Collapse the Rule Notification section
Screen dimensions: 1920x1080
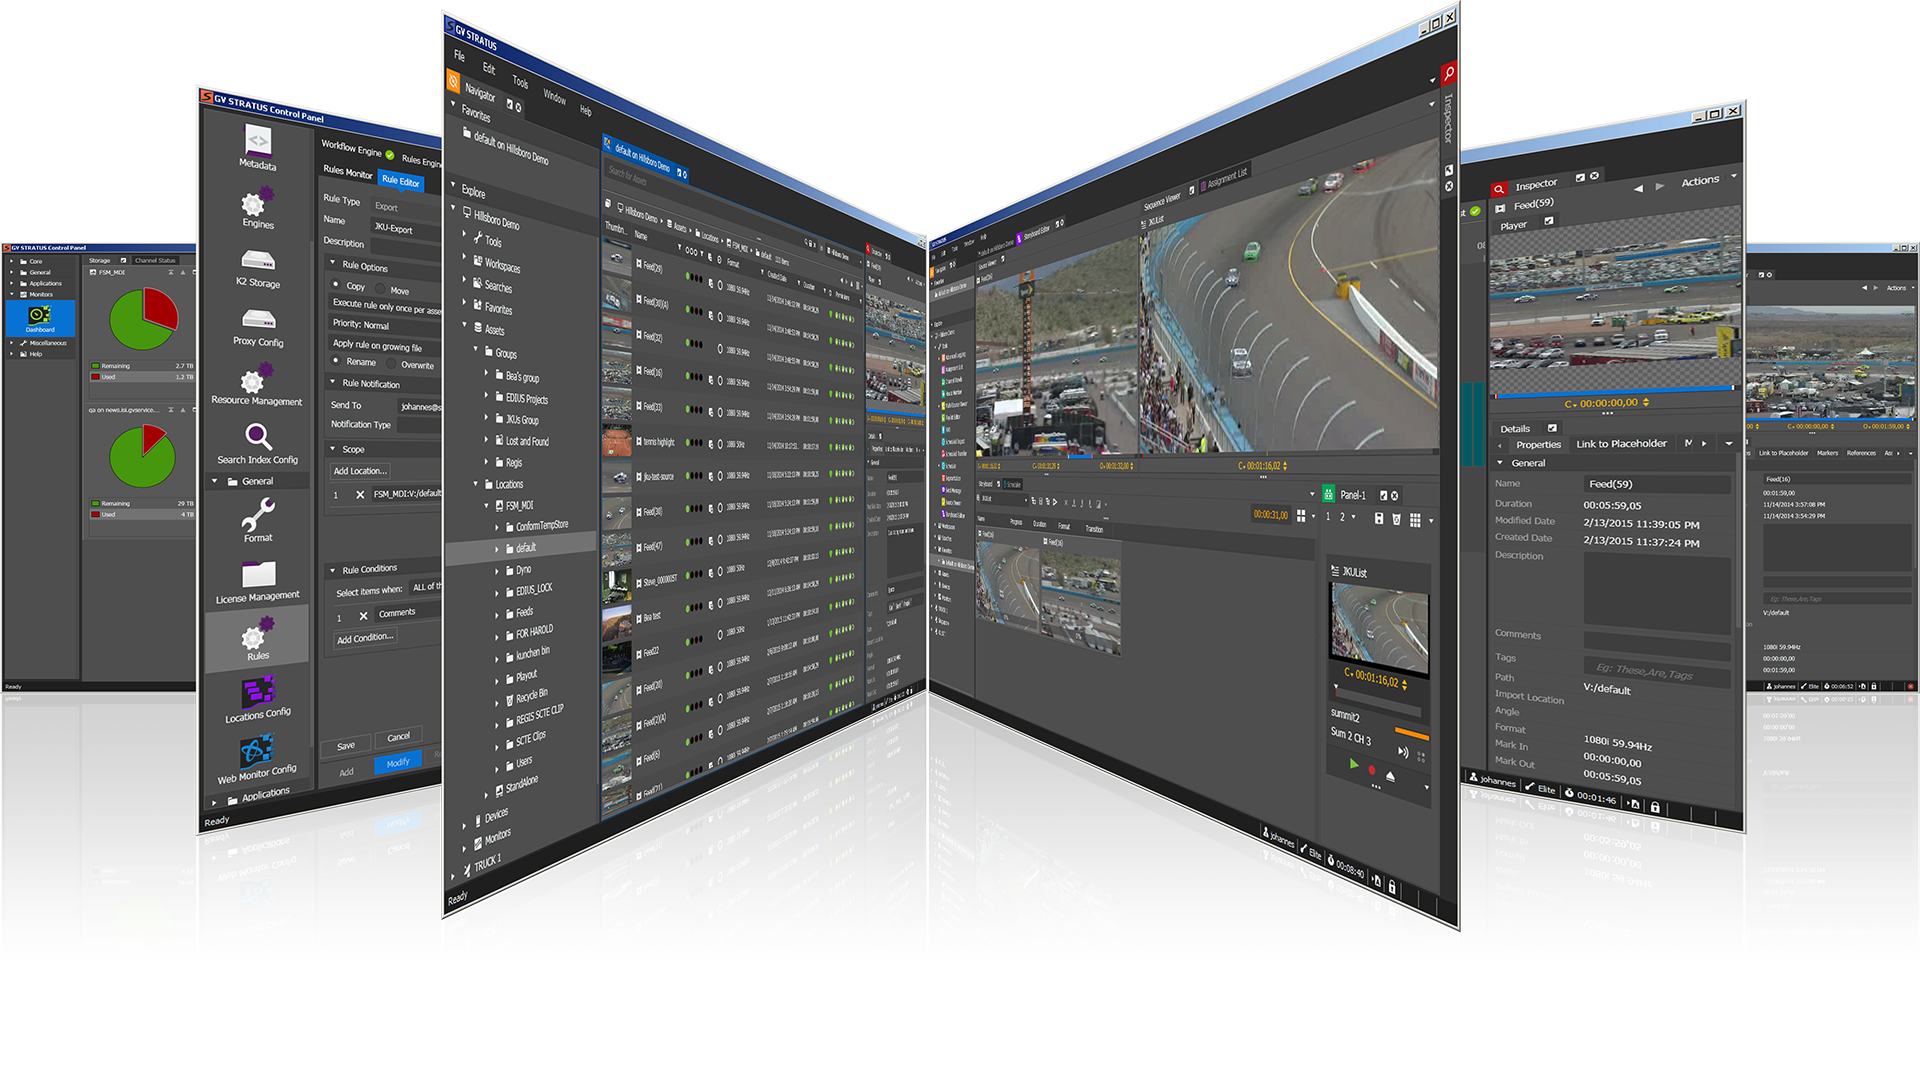tap(333, 382)
